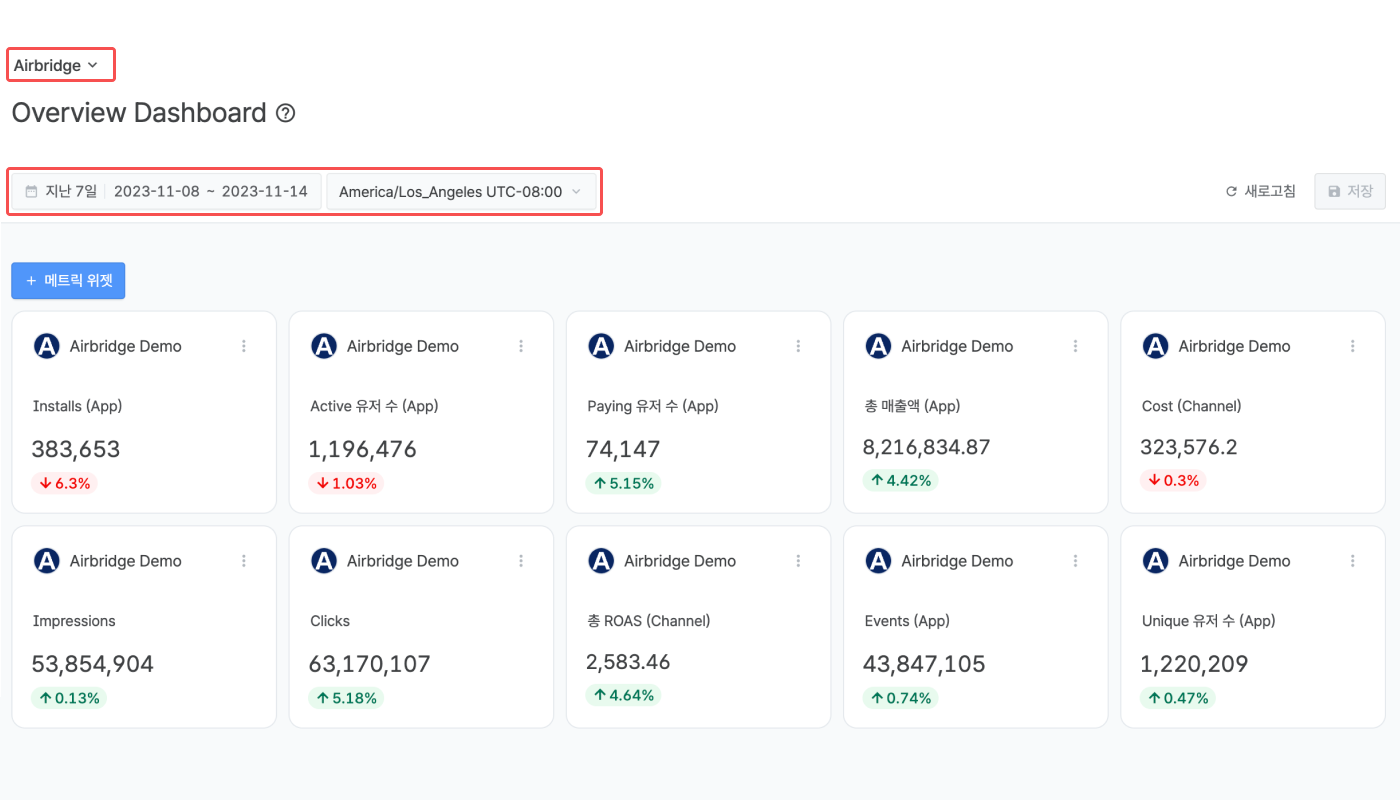This screenshot has width=1400, height=800.
Task: Open the date range picker showing 2023-11-08
Action: (x=166, y=191)
